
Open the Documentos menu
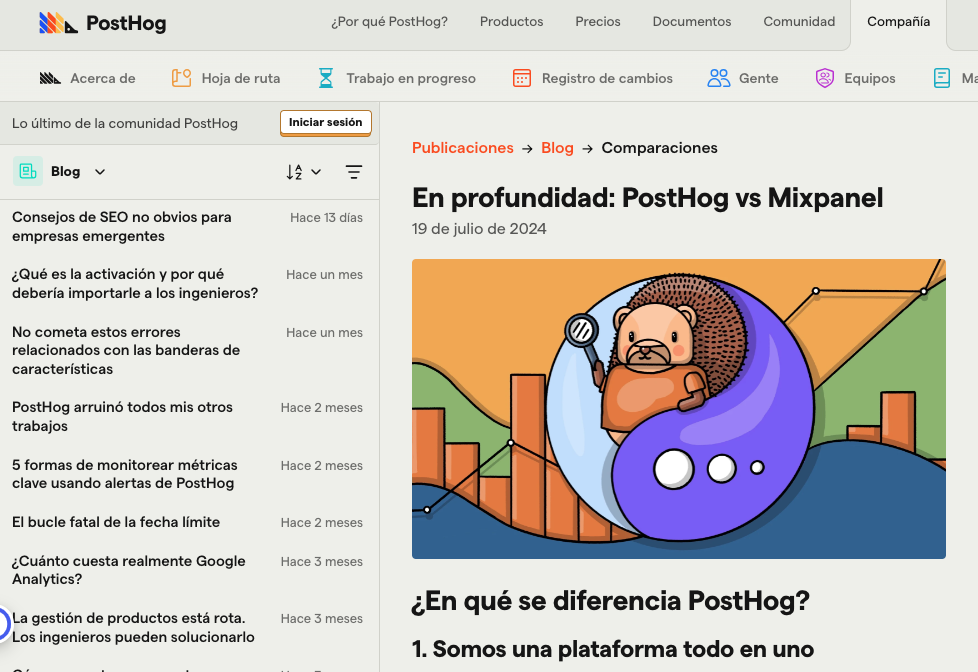(692, 21)
